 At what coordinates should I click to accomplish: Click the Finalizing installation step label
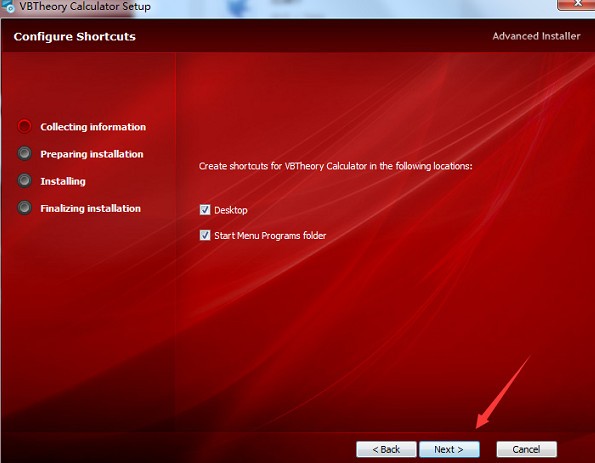click(90, 208)
